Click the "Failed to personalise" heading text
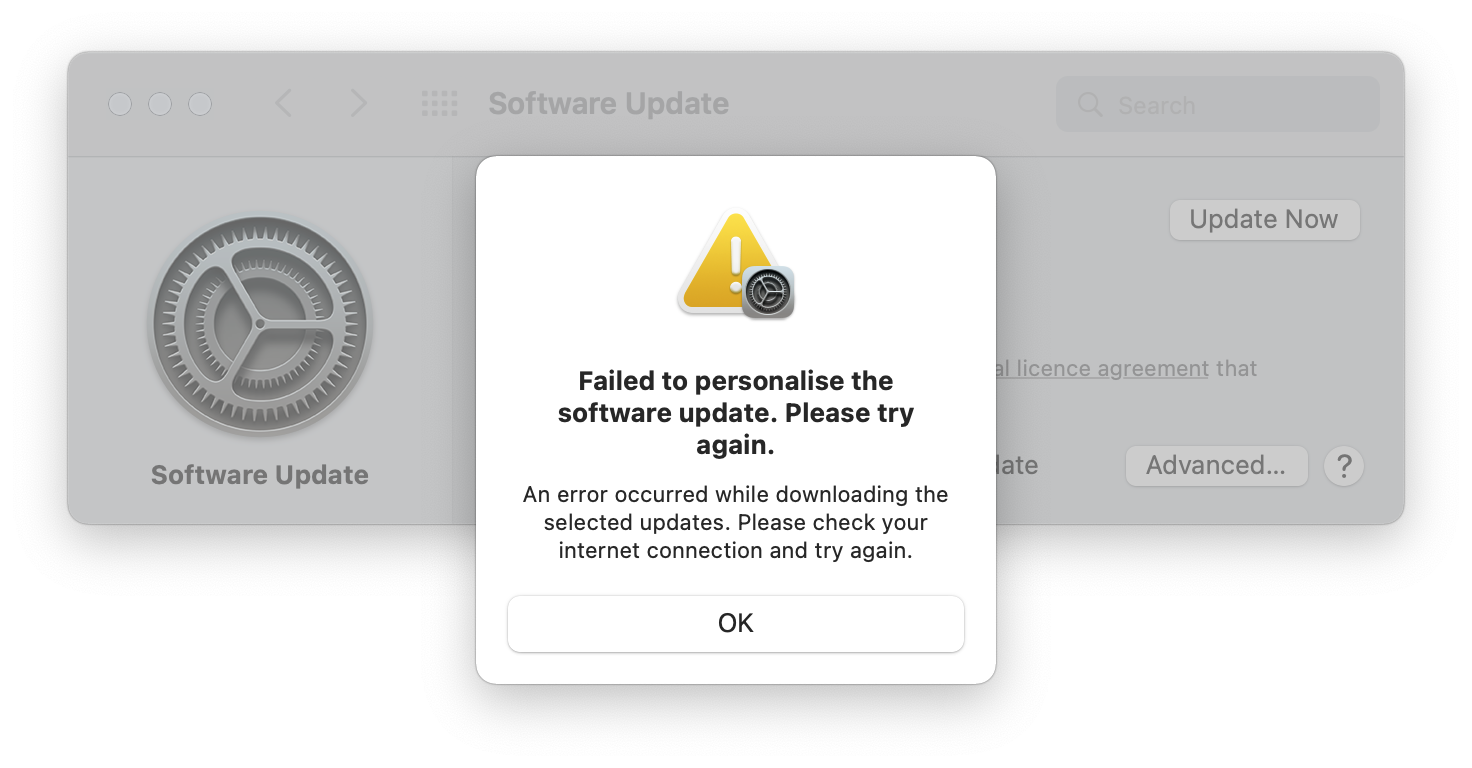 coord(736,413)
